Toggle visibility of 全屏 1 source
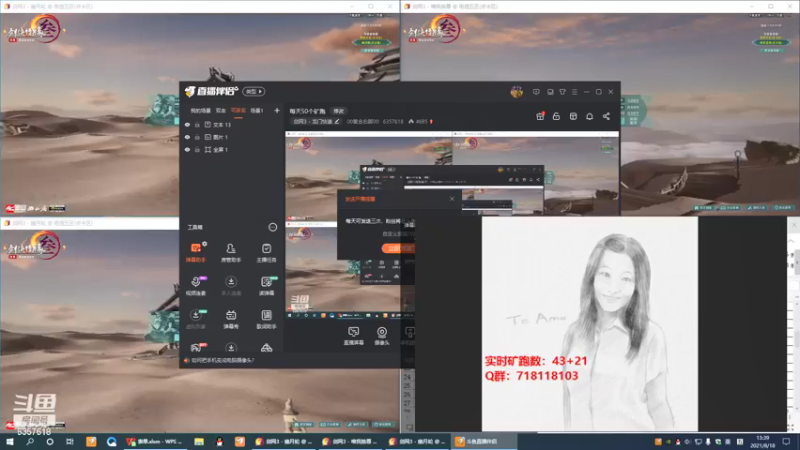800x450 pixels. [x=187, y=149]
